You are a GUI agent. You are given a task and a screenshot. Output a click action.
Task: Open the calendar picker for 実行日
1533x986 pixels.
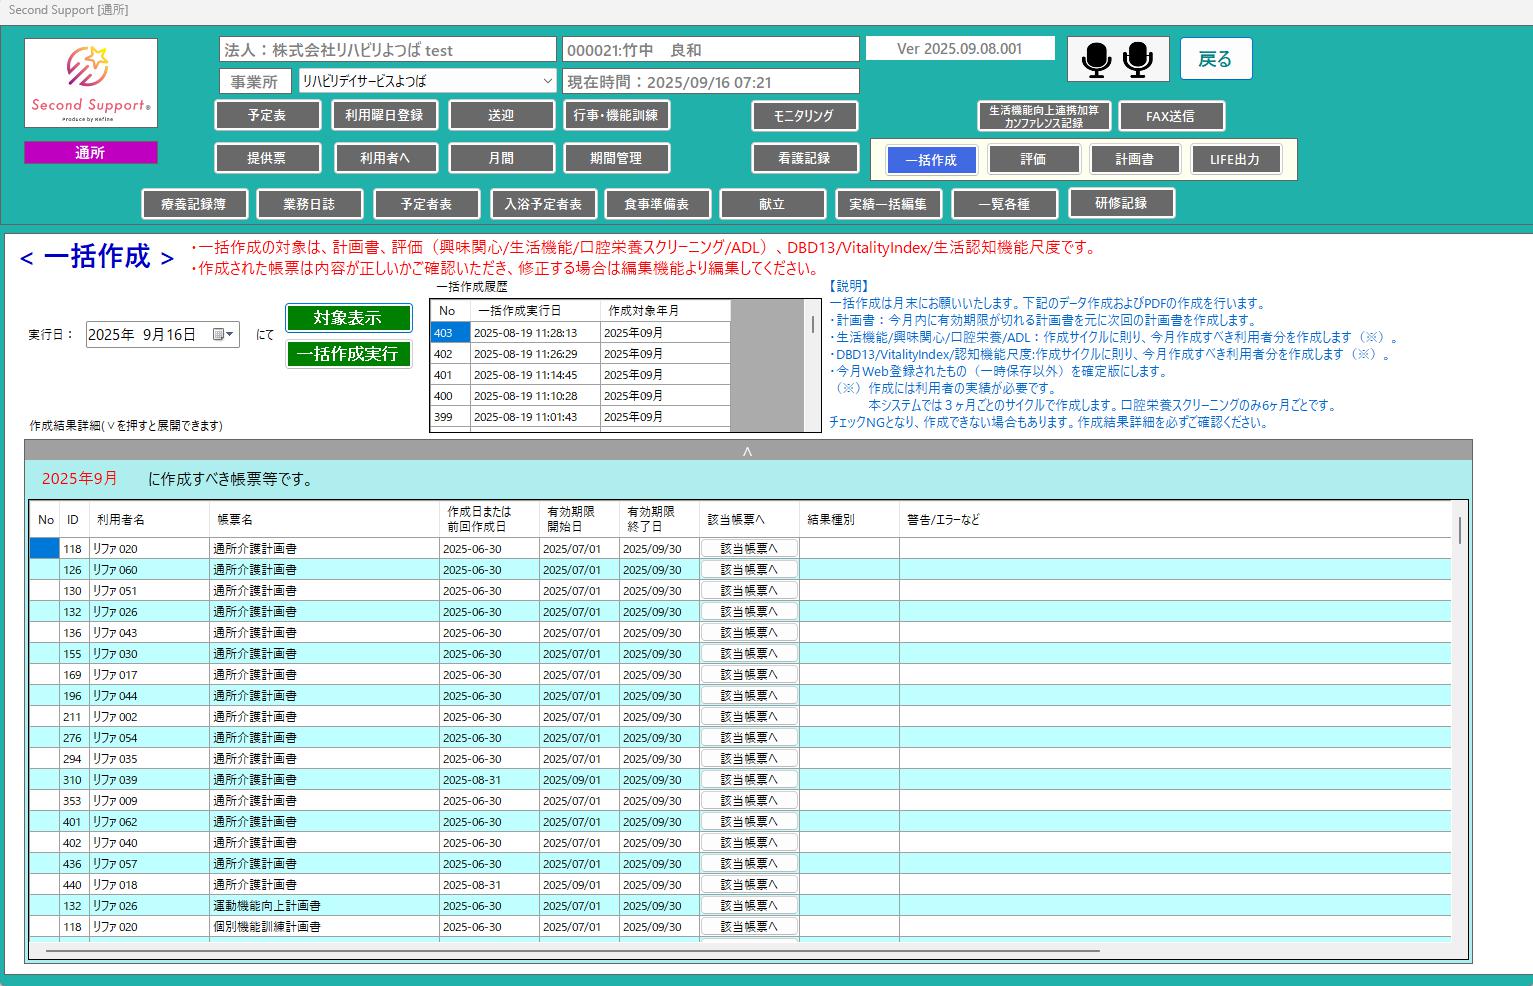click(223, 335)
